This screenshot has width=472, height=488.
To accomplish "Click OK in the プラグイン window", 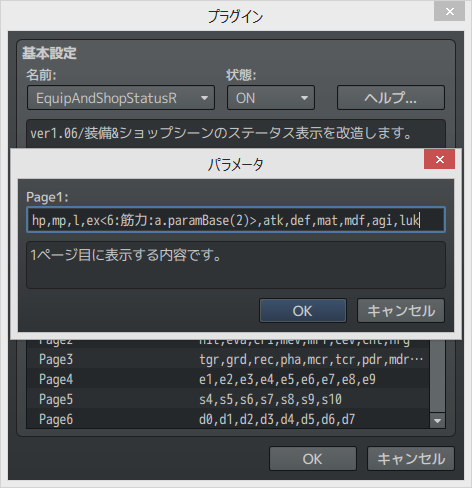I will (313, 459).
